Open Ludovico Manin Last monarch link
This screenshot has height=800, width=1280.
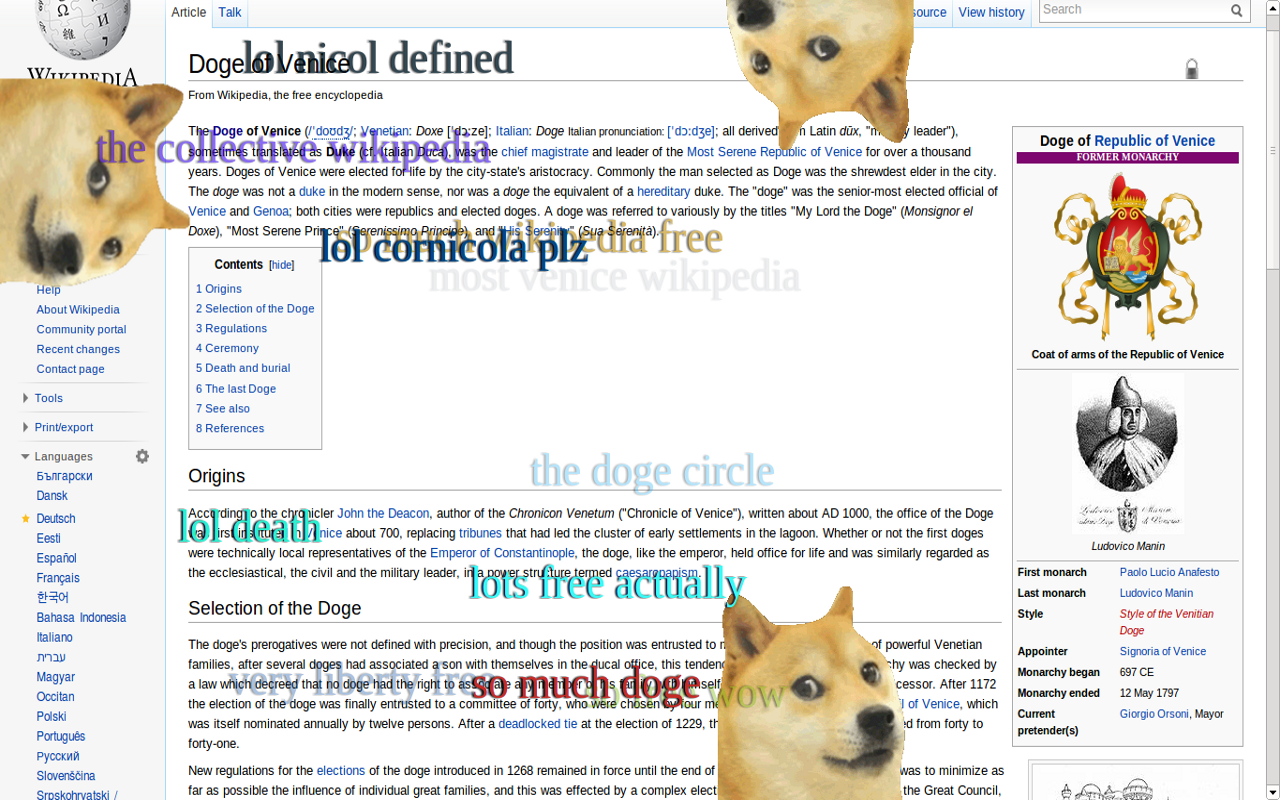(1157, 593)
